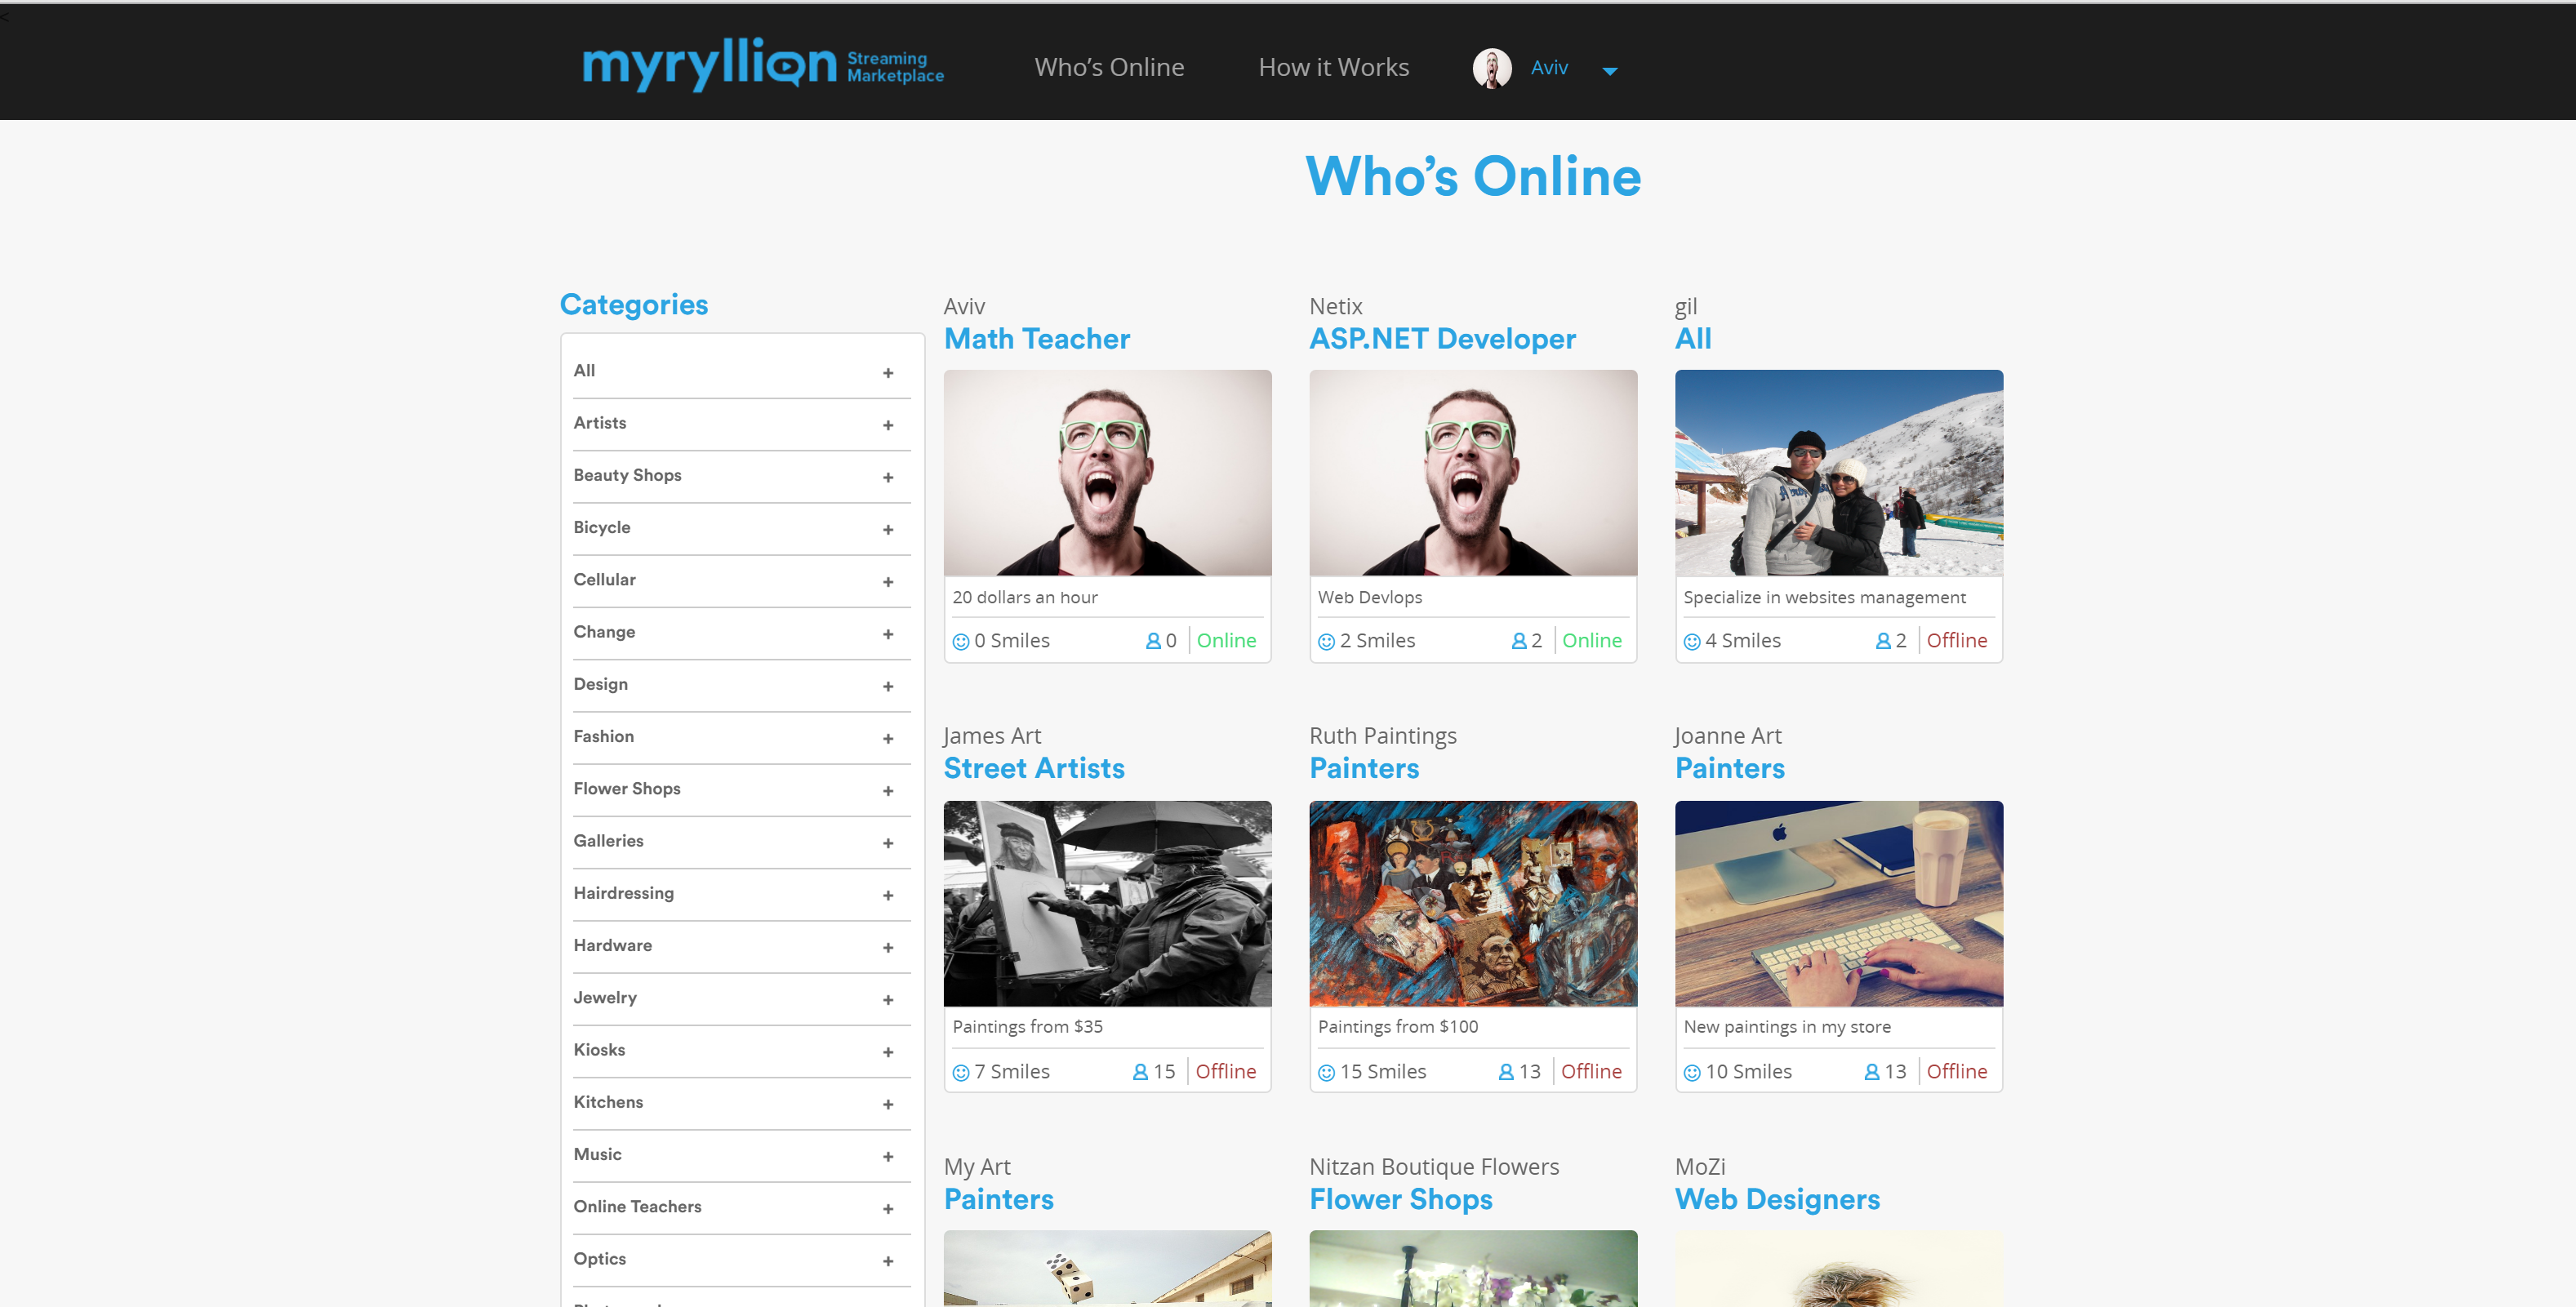2576x1307 pixels.
Task: Click 'Paintings from $100' description text
Action: coord(1397,1026)
